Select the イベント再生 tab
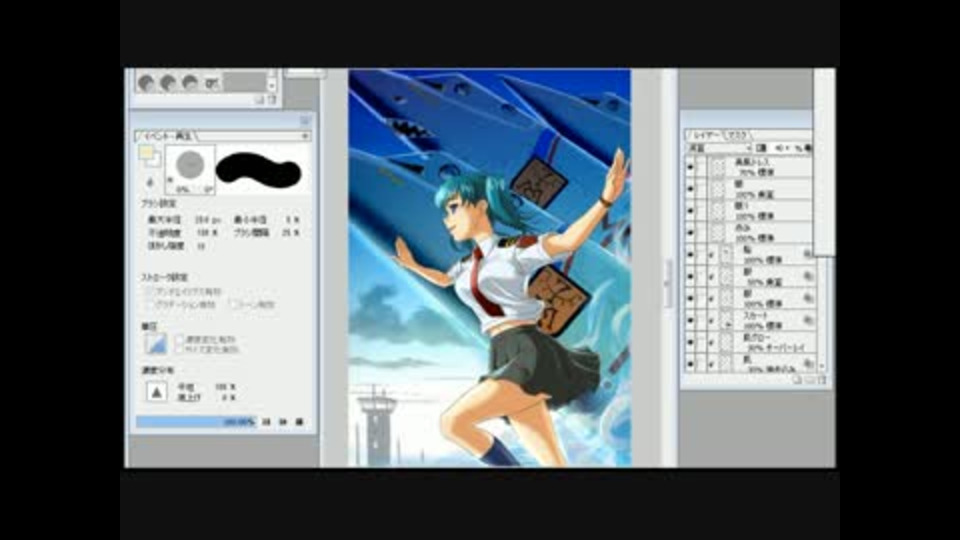 (x=167, y=136)
